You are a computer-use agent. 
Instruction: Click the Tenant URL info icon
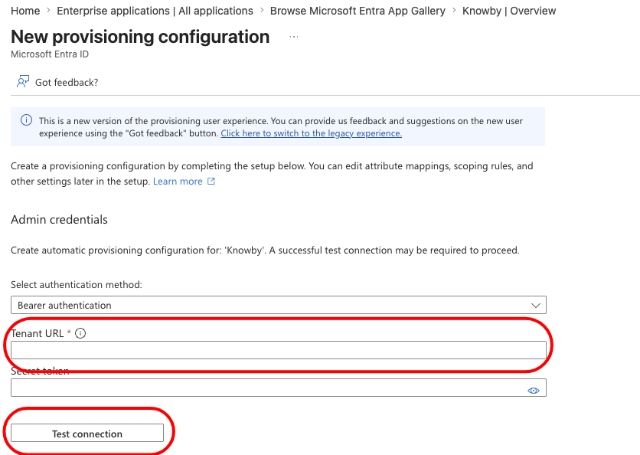point(80,333)
